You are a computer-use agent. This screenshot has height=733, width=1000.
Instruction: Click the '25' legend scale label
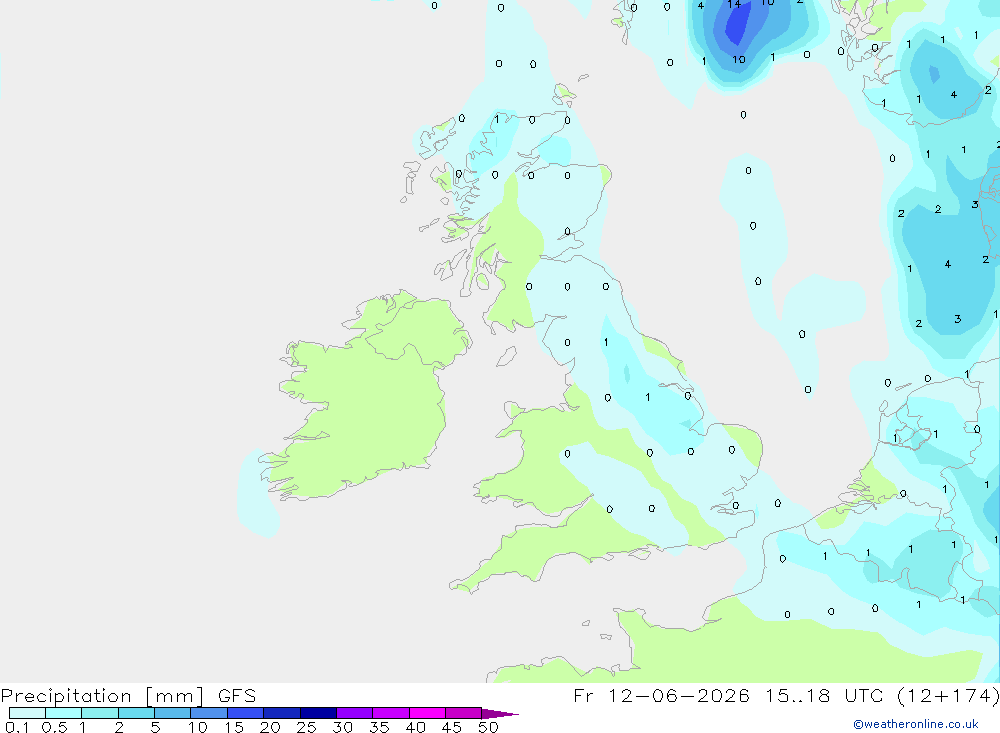click(306, 727)
